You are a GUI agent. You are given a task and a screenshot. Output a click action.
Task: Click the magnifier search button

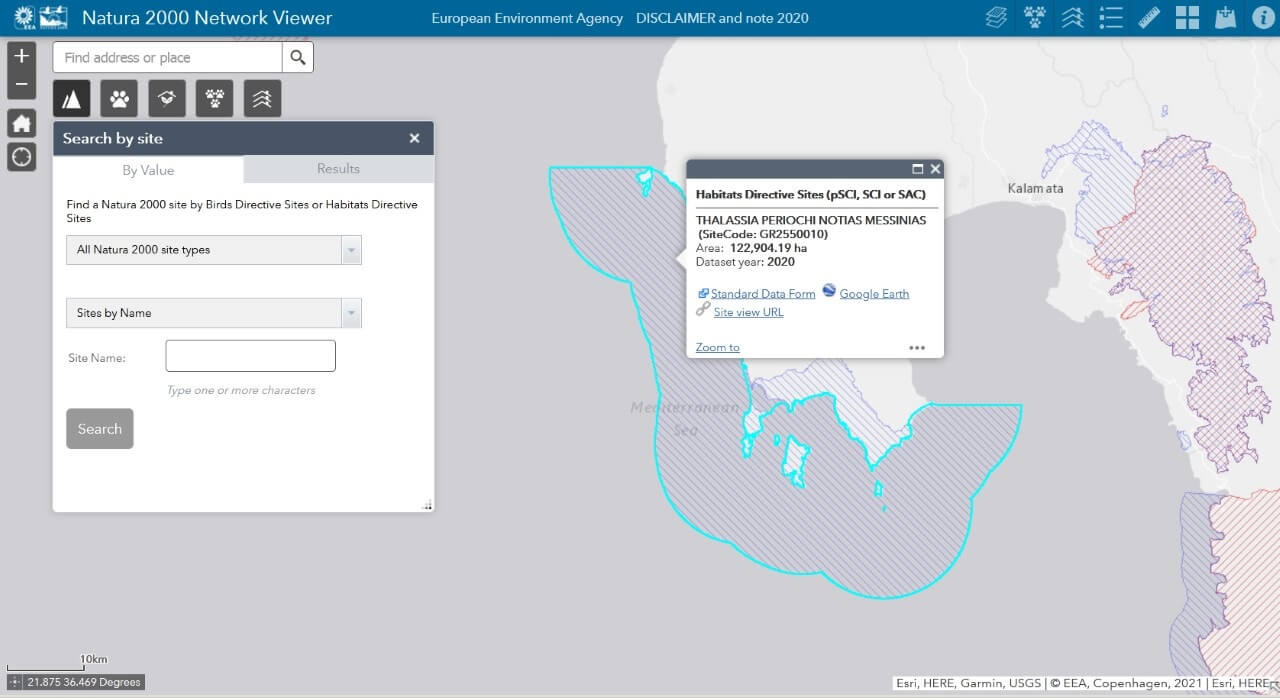tap(298, 58)
